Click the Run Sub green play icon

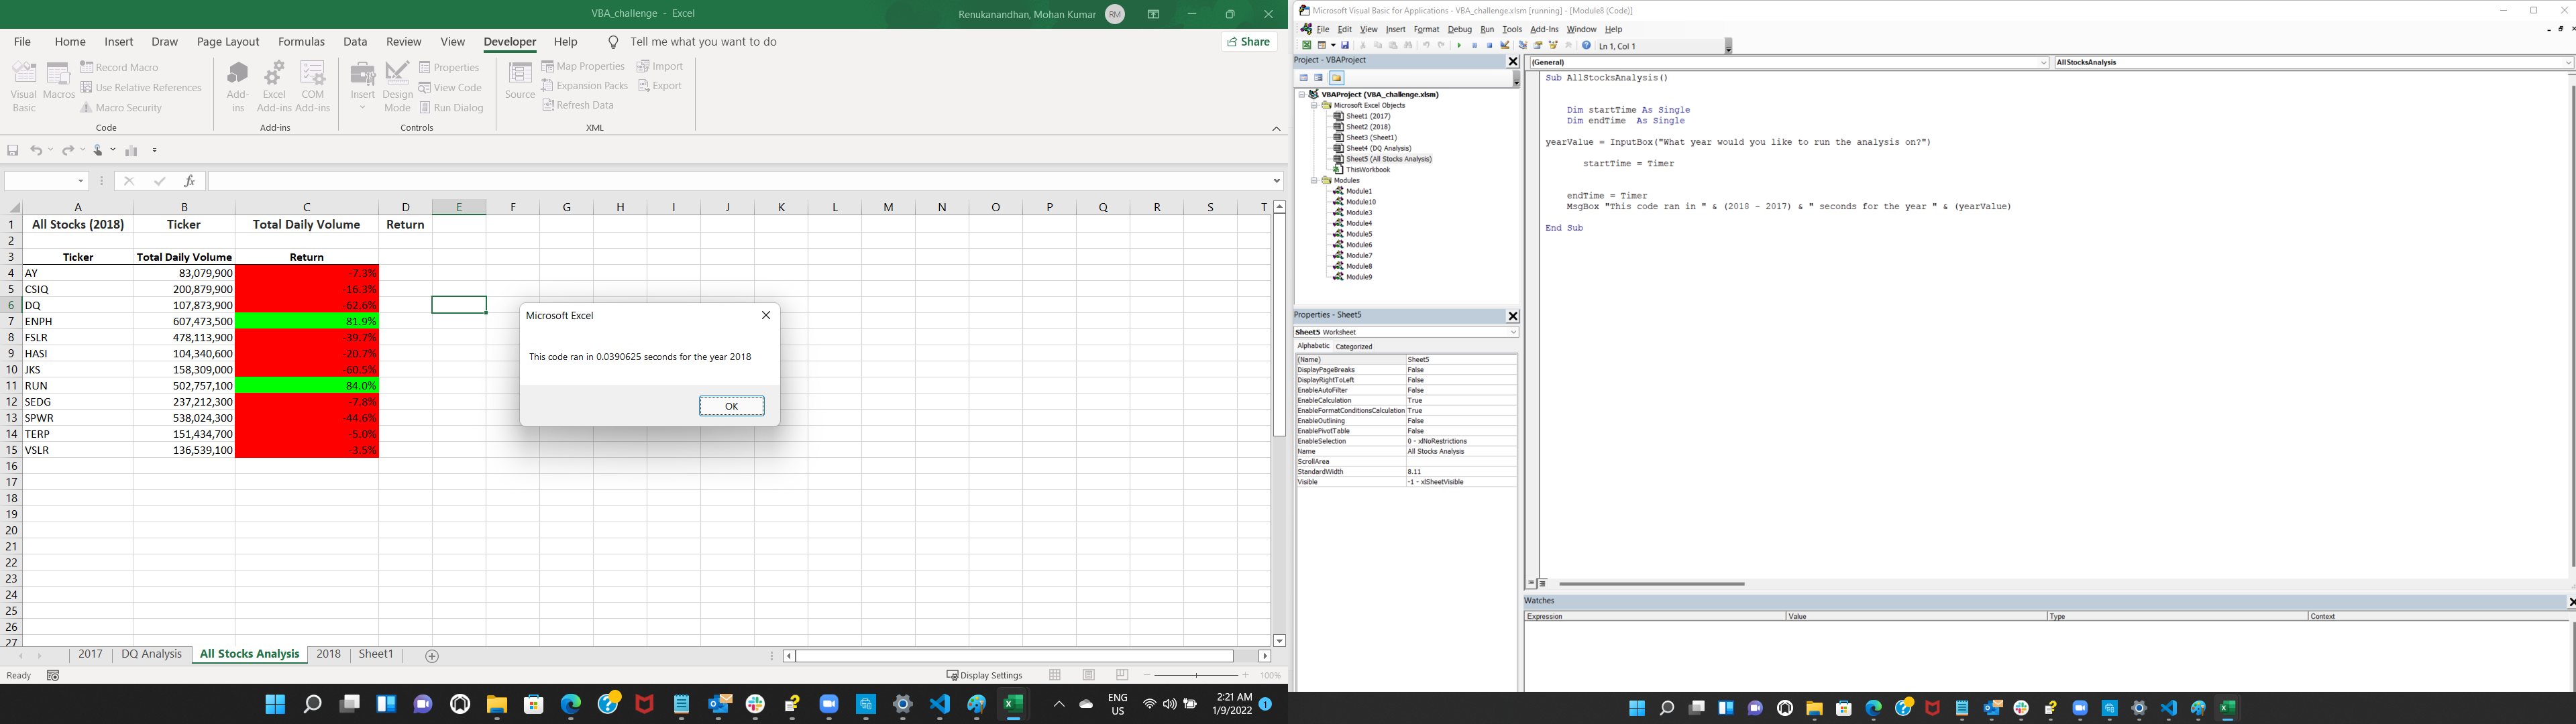point(1460,46)
